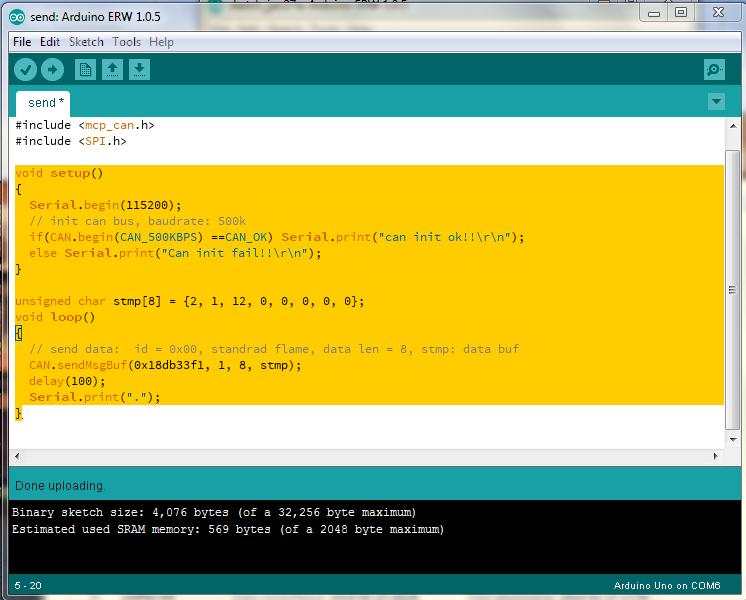Click the Verify checkmark button
This screenshot has height=600, width=746.
(25, 70)
